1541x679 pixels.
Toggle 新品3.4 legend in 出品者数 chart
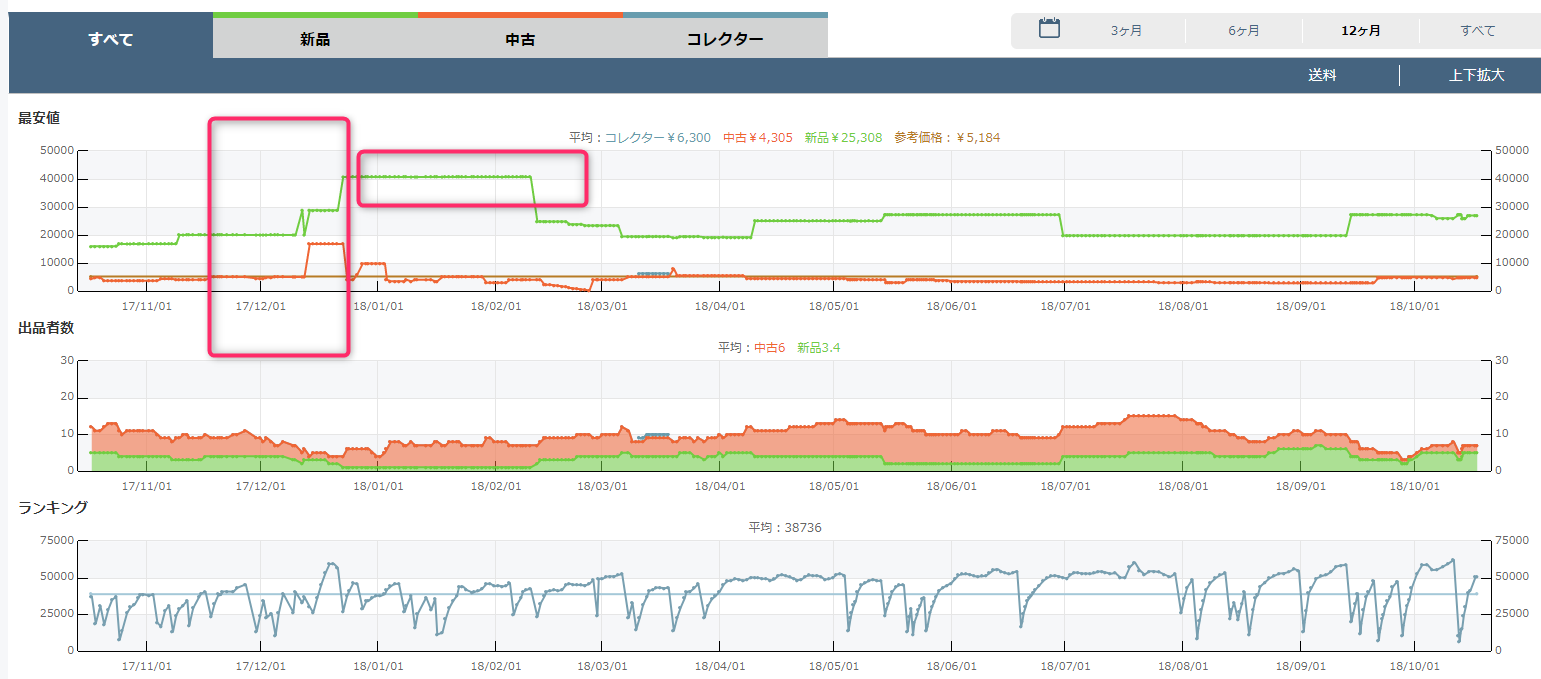click(818, 348)
